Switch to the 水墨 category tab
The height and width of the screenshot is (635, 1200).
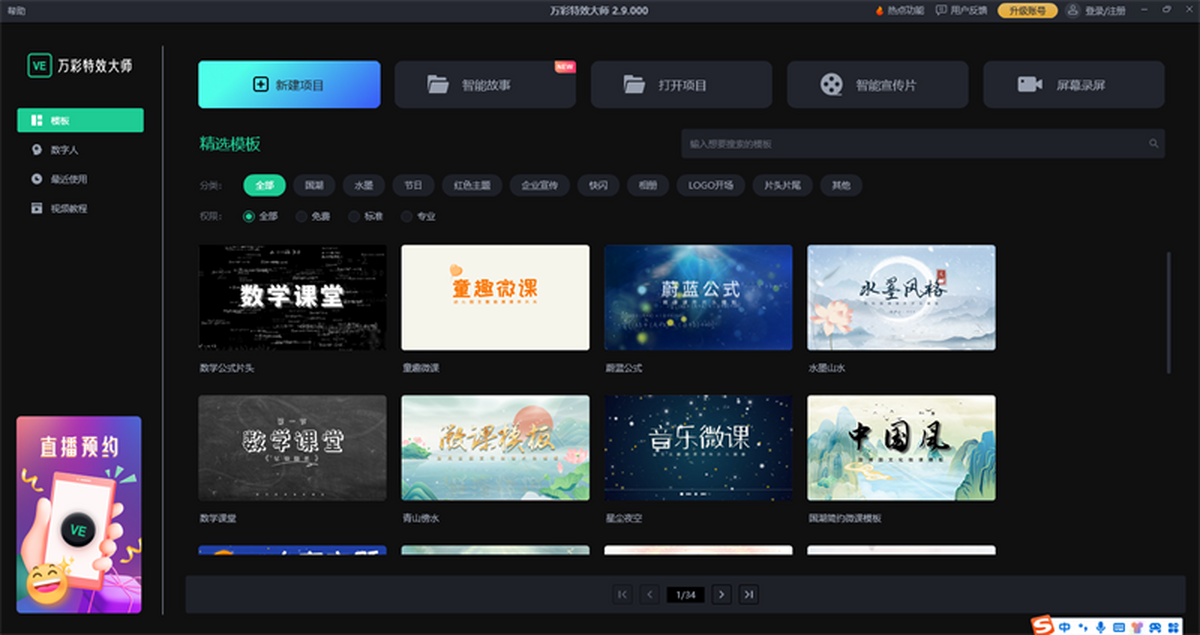pyautogui.click(x=363, y=185)
